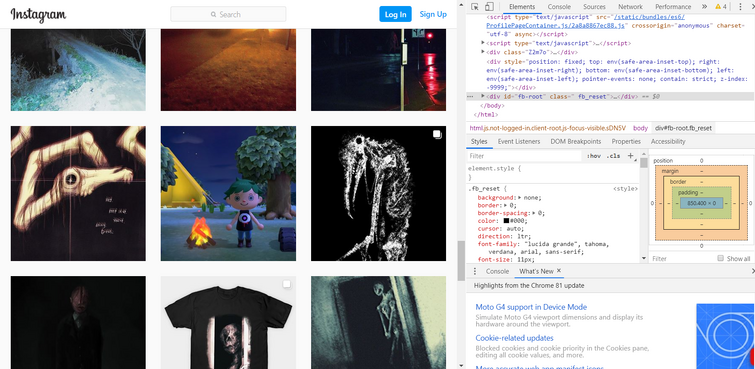This screenshot has width=755, height=369.
Task: Select the Elements panel tab
Action: pos(522,7)
